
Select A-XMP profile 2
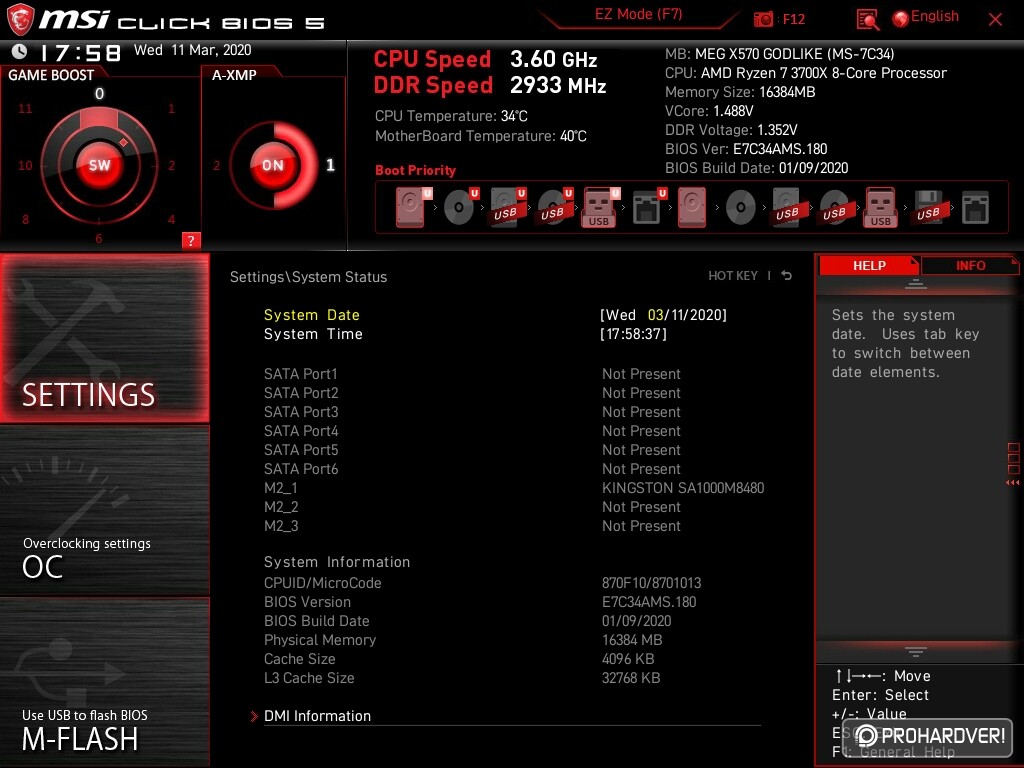click(216, 165)
